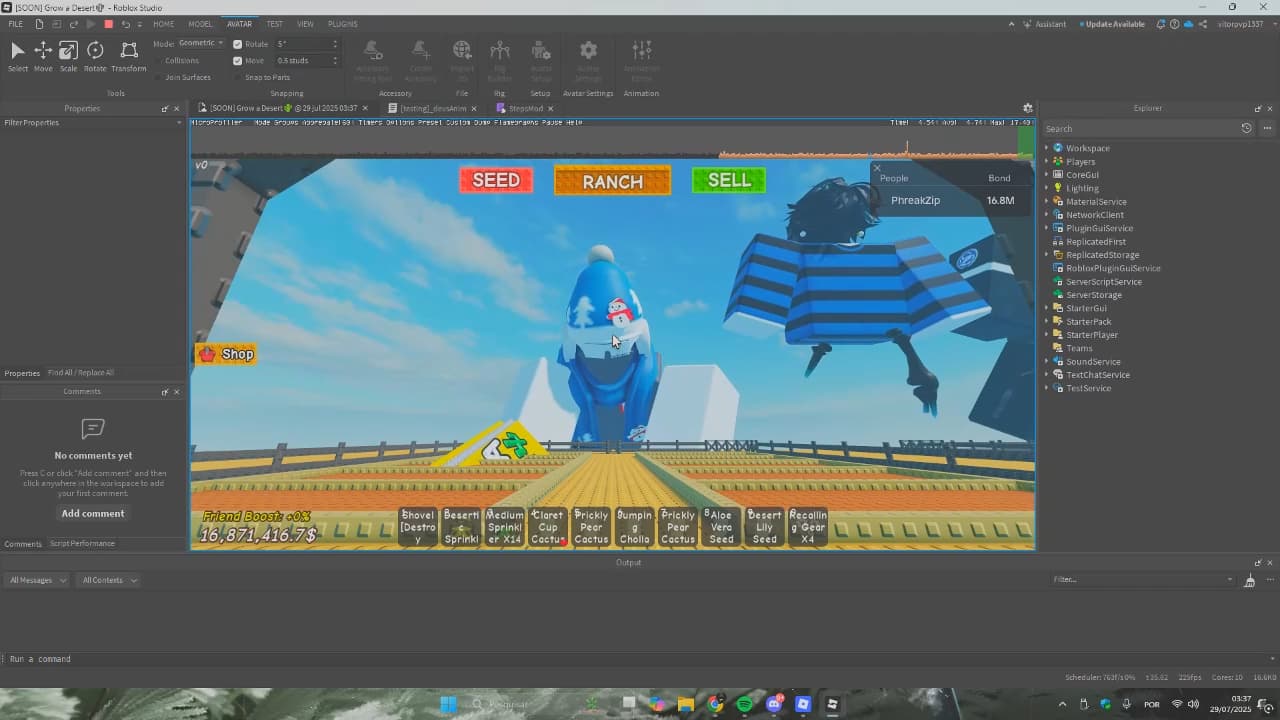Viewport: 1280px width, 720px height.
Task: Open Spotify from the taskbar
Action: click(x=744, y=704)
